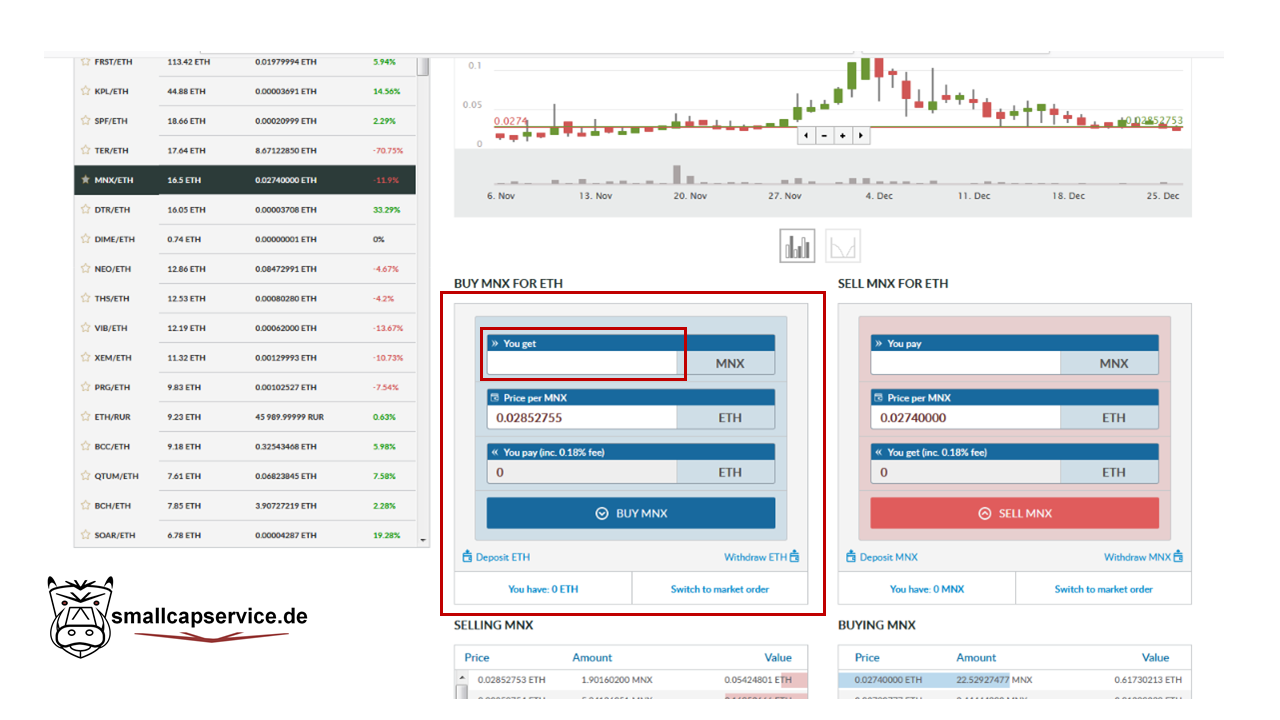Star the KPL/ETH trading pair
Viewport: 1280px width, 720px height.
(x=85, y=91)
